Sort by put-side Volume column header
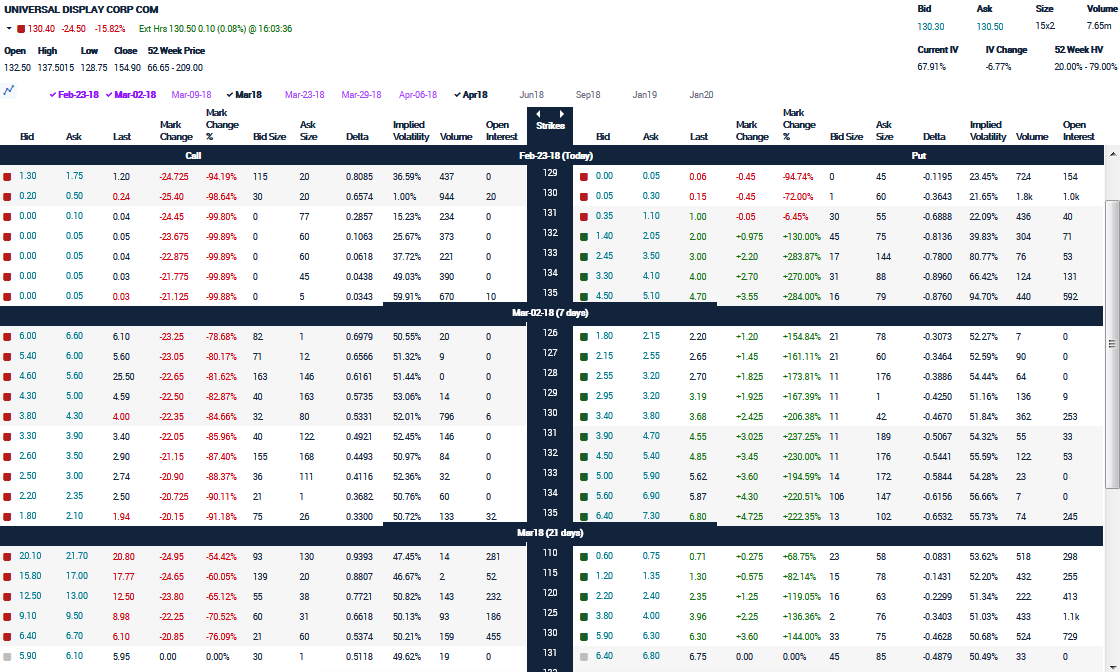The width and height of the screenshot is (1120, 672). point(1032,137)
